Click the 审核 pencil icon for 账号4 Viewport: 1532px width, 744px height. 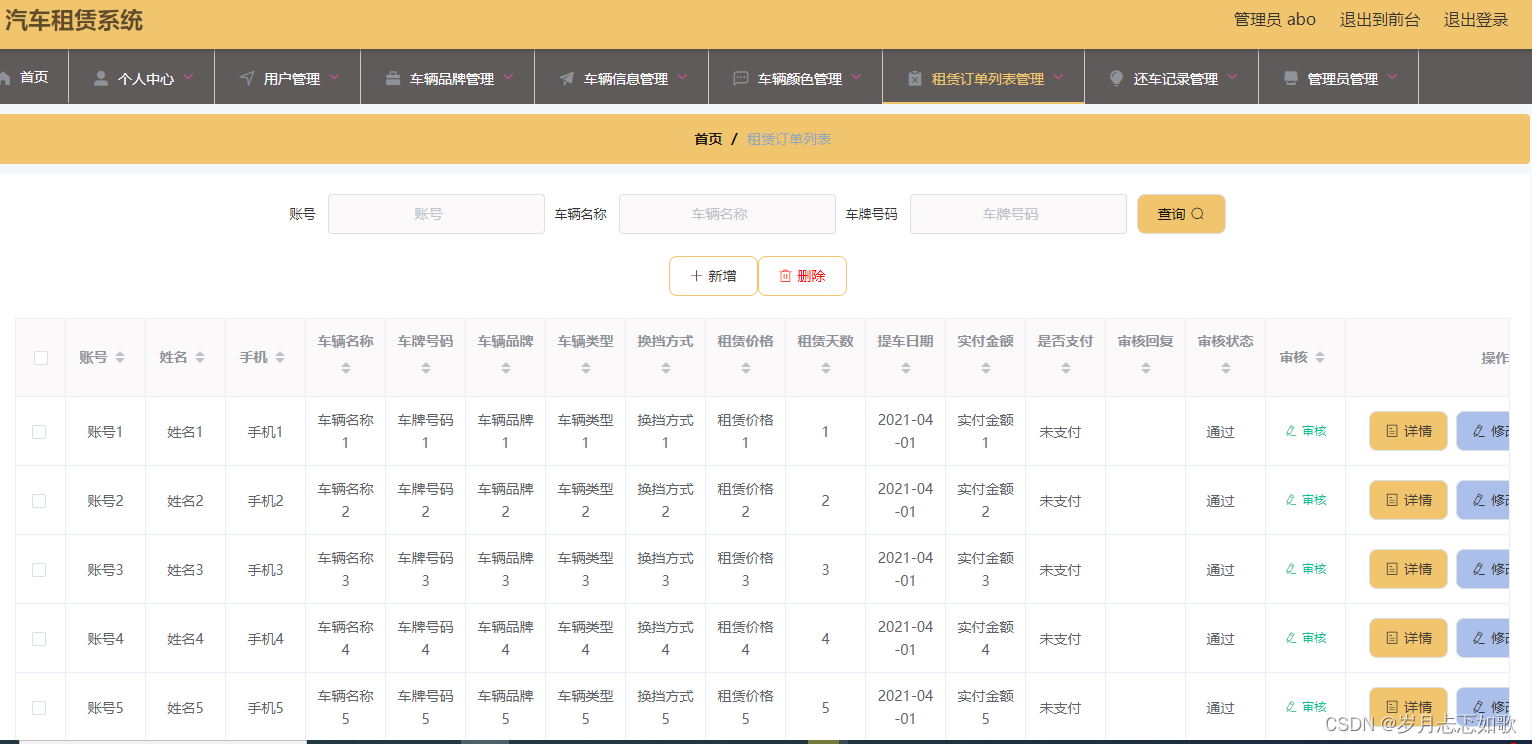1291,638
